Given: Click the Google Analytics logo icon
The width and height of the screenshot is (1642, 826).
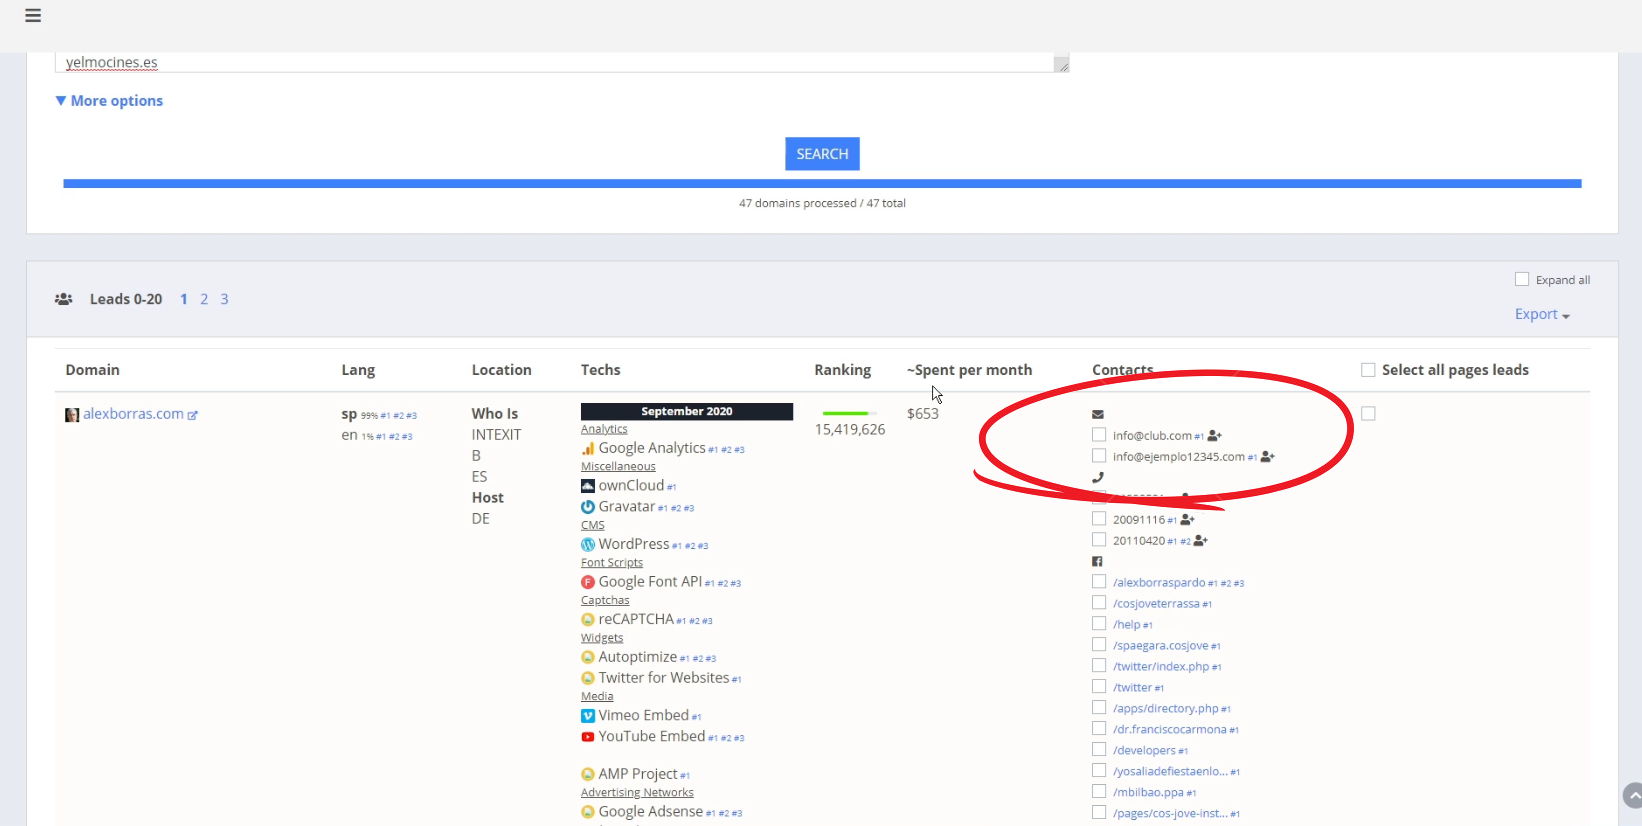Looking at the screenshot, I should point(588,449).
